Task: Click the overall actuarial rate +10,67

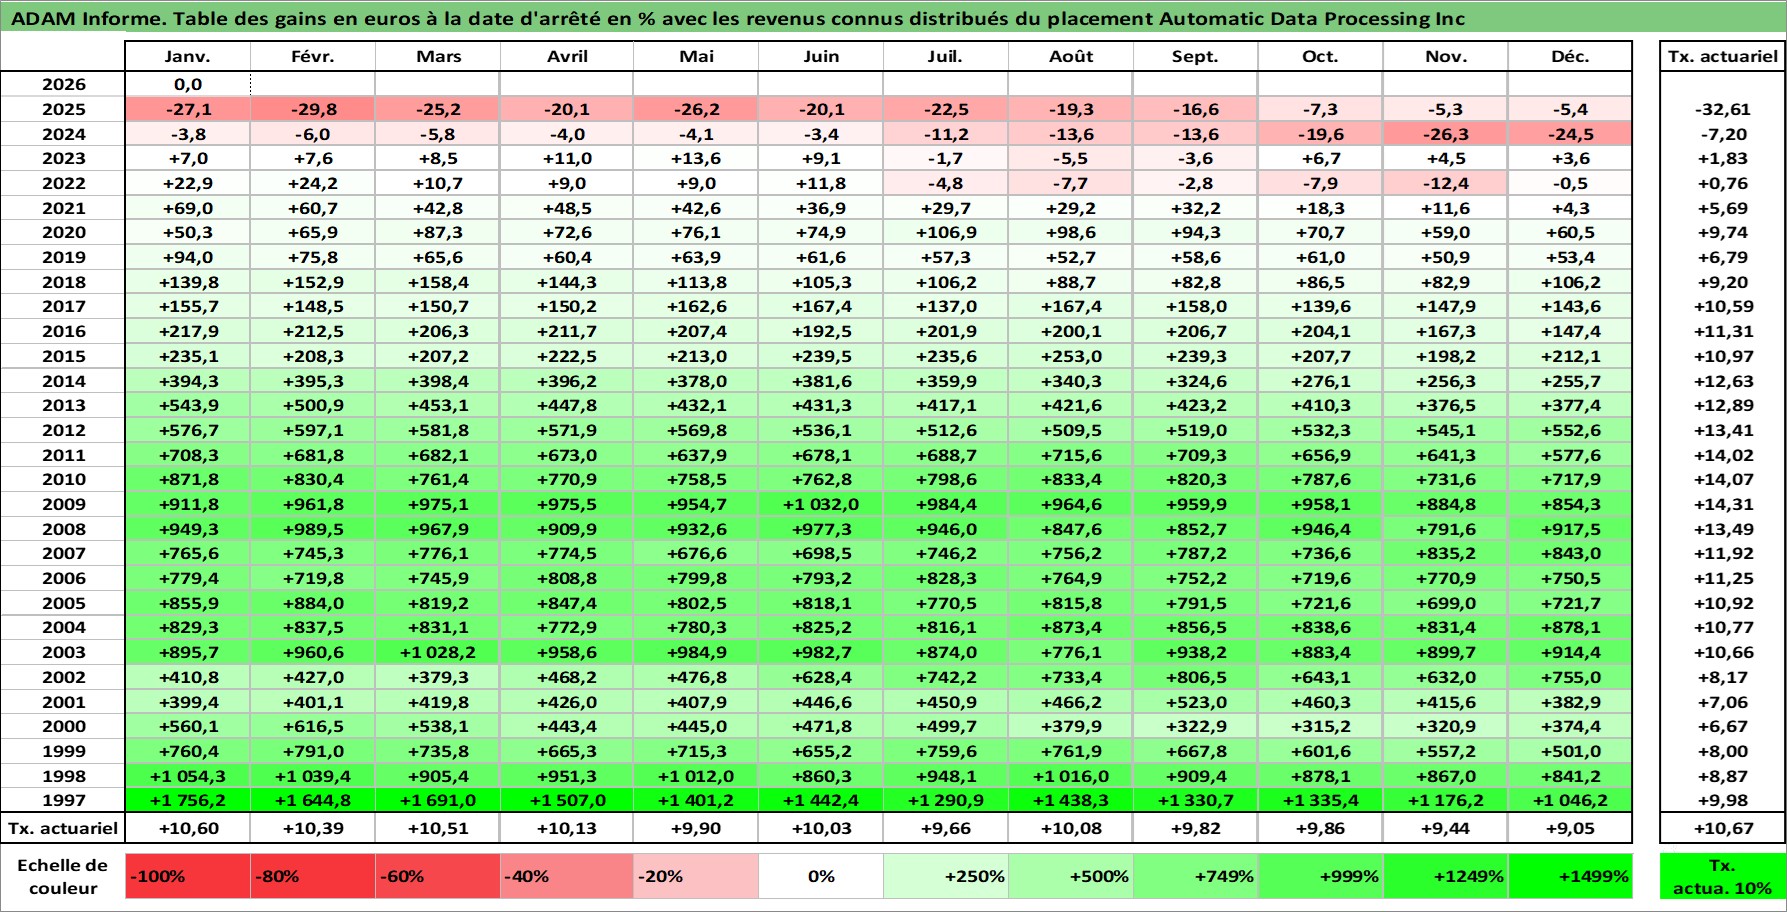Action: click(x=1723, y=828)
